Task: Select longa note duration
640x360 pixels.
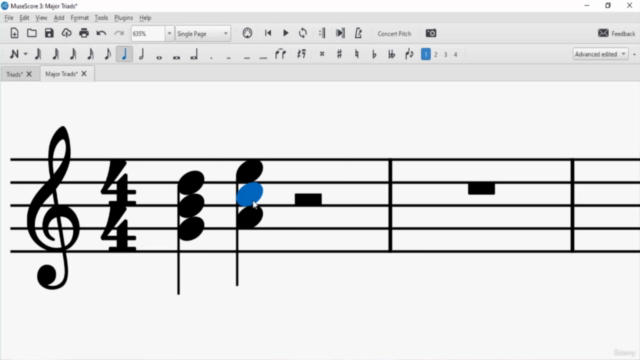Action: tap(194, 54)
